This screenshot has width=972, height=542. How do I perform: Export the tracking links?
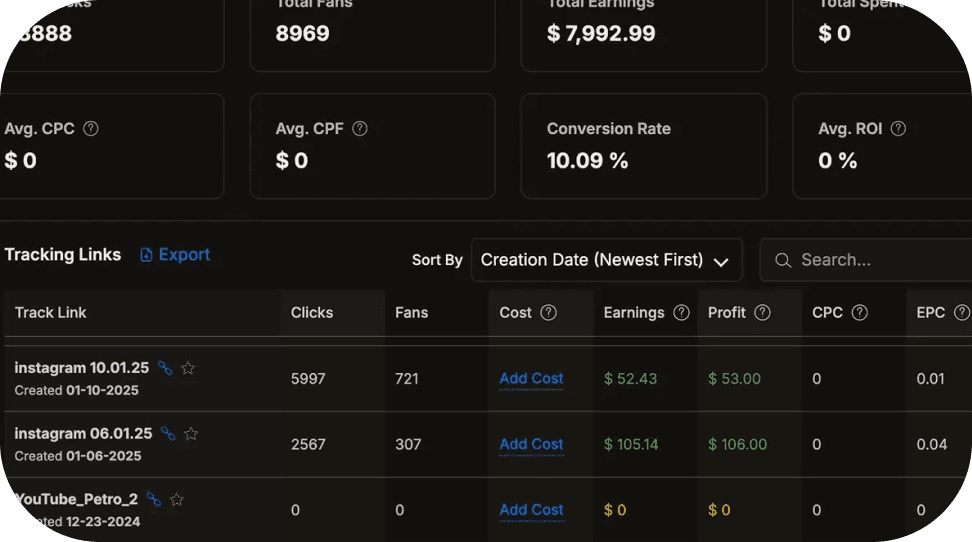[x=175, y=255]
